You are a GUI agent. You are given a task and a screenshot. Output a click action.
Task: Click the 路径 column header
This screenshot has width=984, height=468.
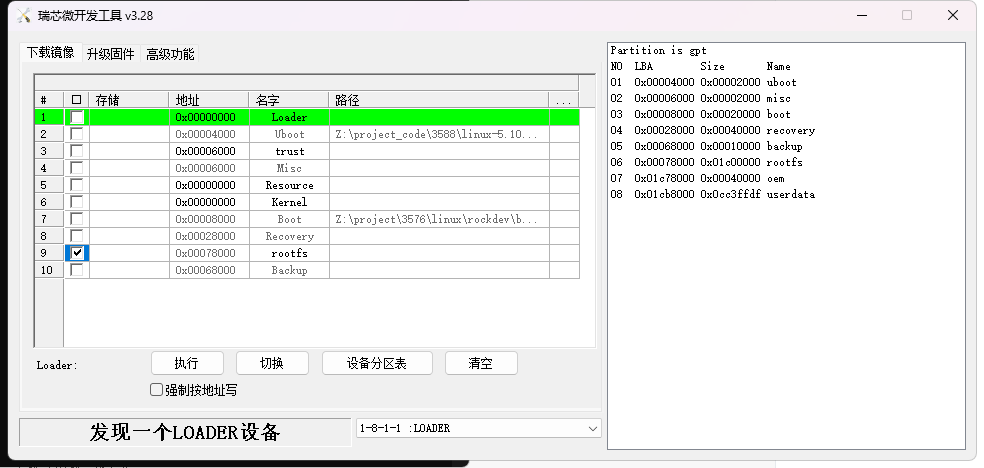(x=439, y=100)
